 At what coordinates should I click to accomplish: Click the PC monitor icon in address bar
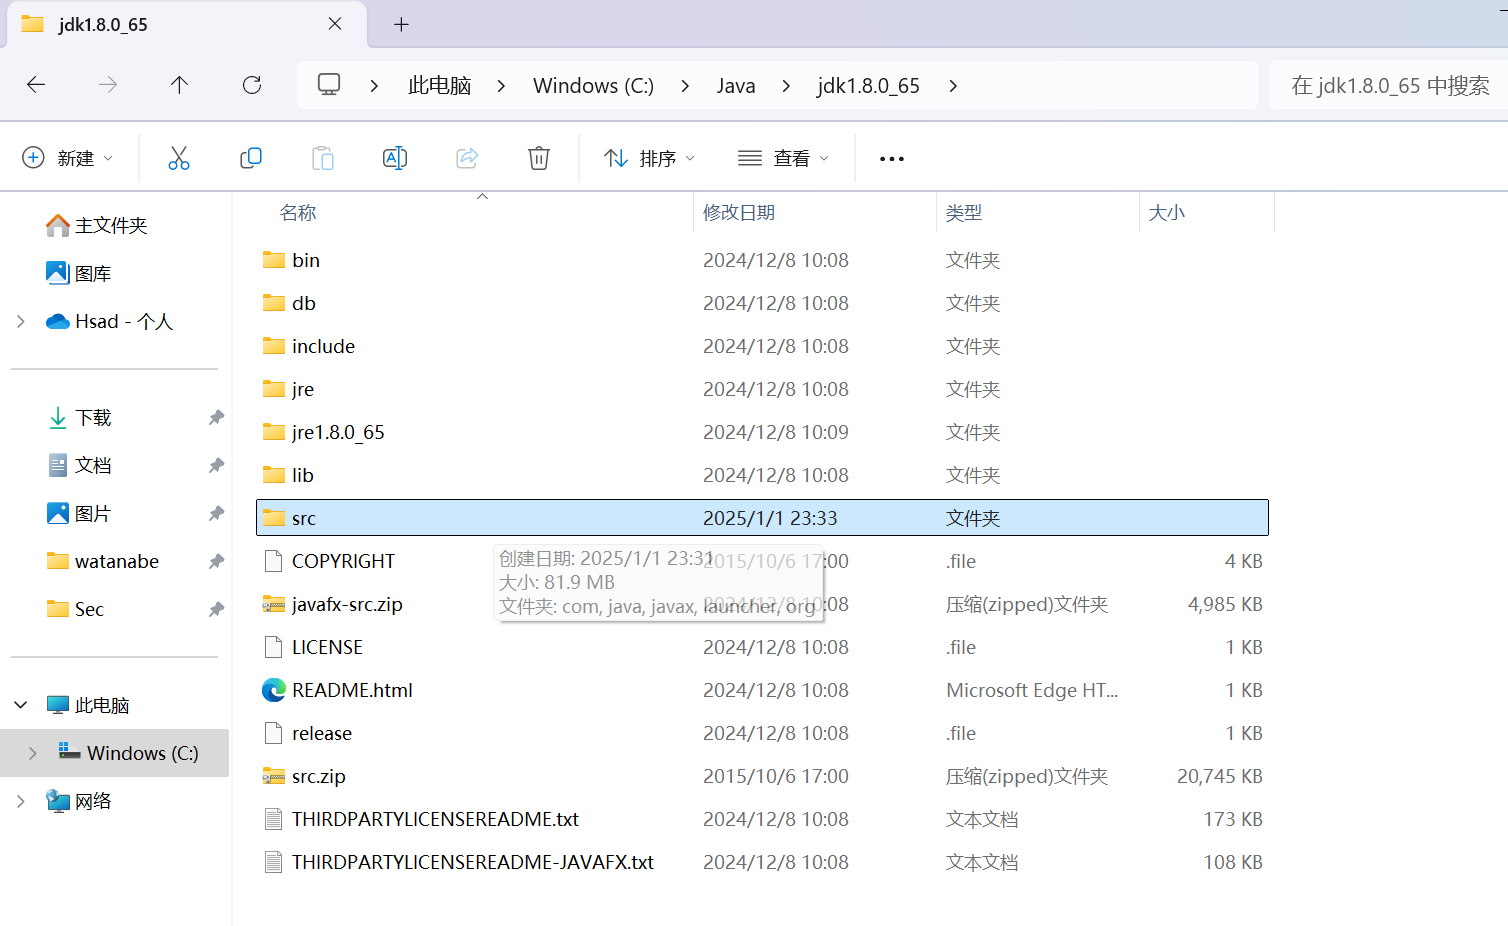click(329, 85)
